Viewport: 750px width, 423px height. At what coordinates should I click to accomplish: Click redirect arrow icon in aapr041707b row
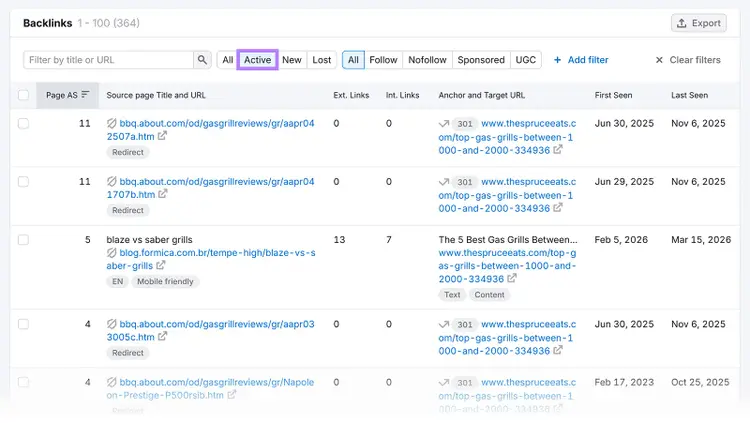pyautogui.click(x=444, y=182)
